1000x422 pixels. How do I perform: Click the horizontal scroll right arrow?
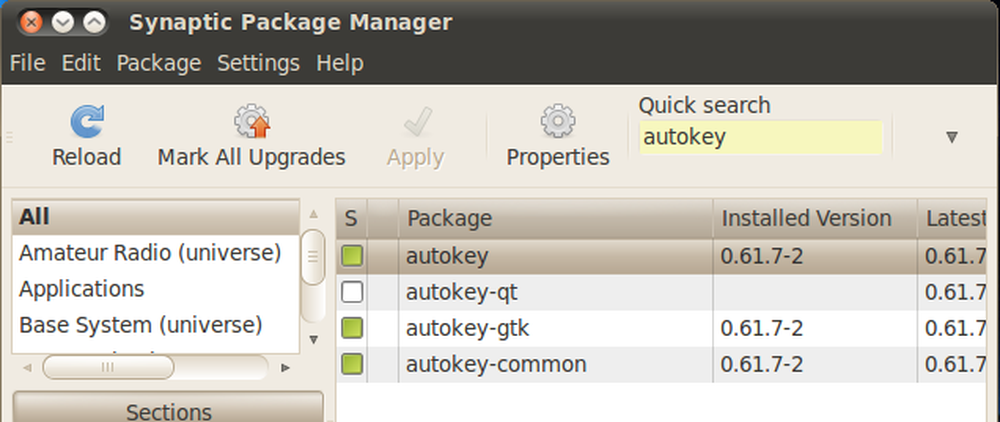[286, 368]
